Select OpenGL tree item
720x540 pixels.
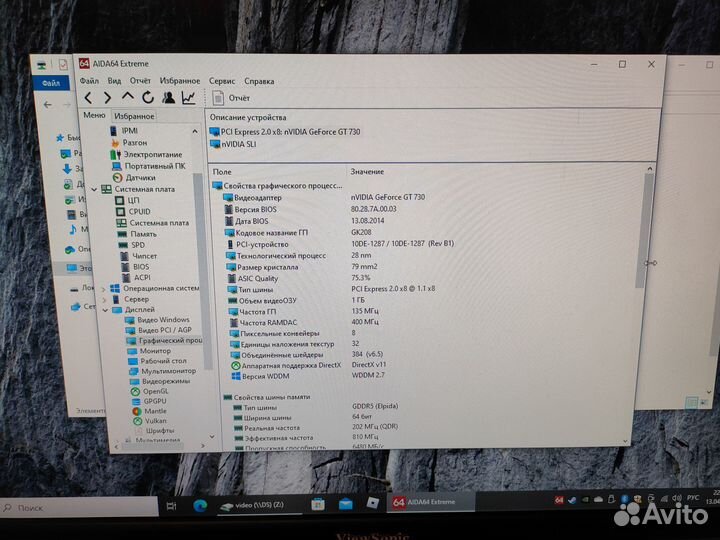pyautogui.click(x=150, y=391)
